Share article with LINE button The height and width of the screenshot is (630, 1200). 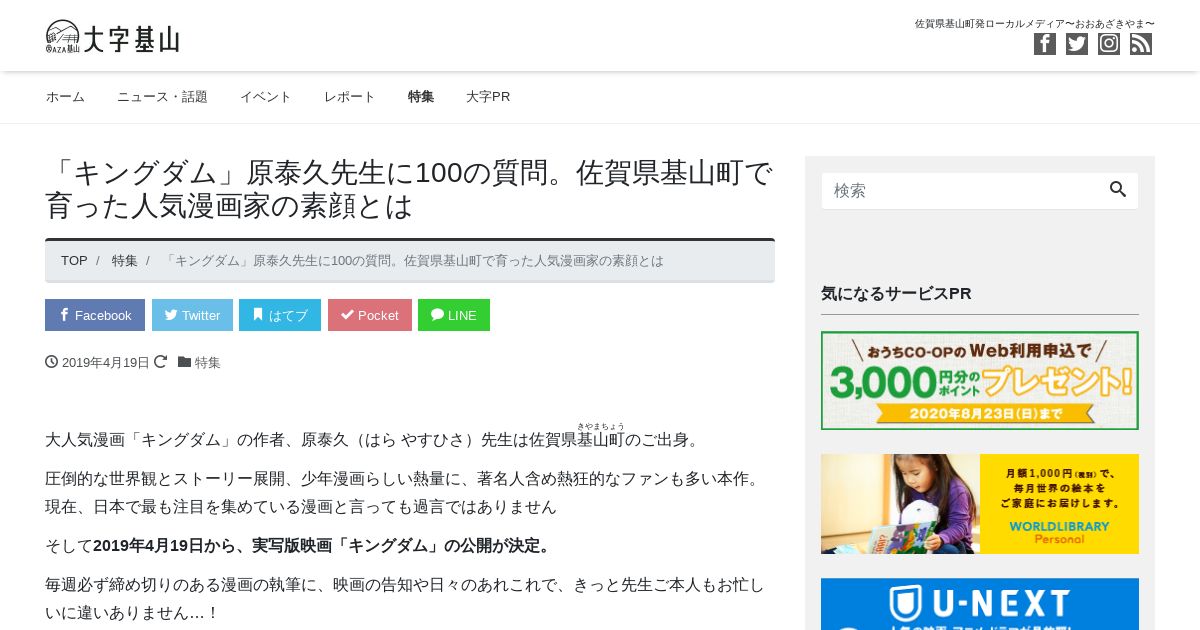454,315
